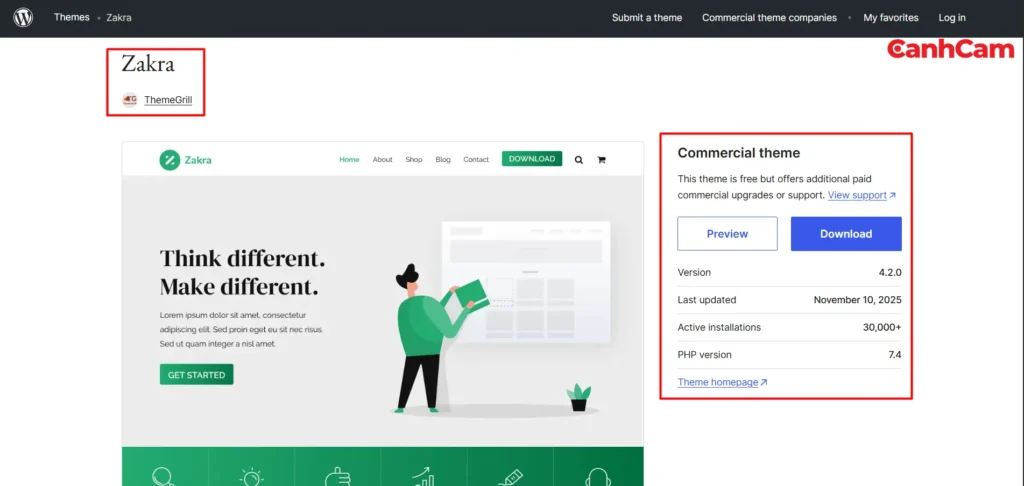Click the Think different headline in preview

click(242, 272)
